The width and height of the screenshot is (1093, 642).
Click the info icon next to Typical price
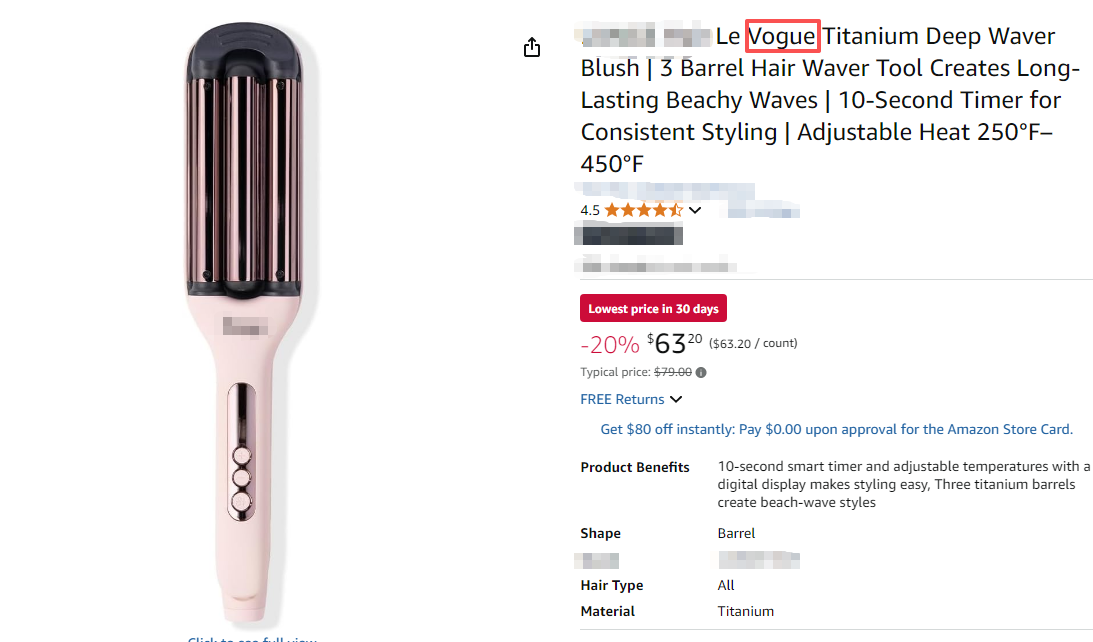point(701,373)
